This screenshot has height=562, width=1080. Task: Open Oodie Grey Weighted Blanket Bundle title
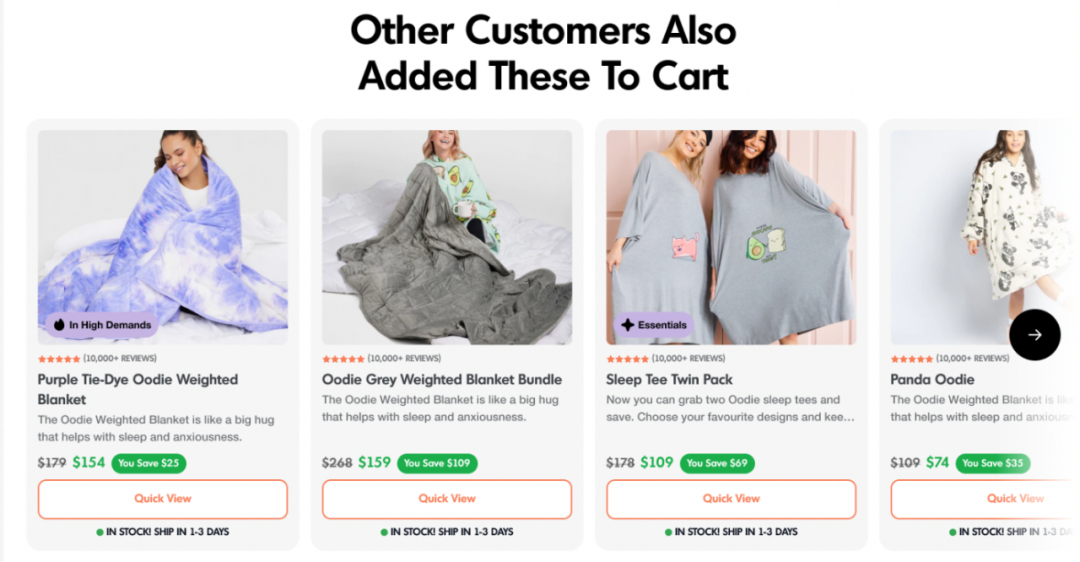442,379
